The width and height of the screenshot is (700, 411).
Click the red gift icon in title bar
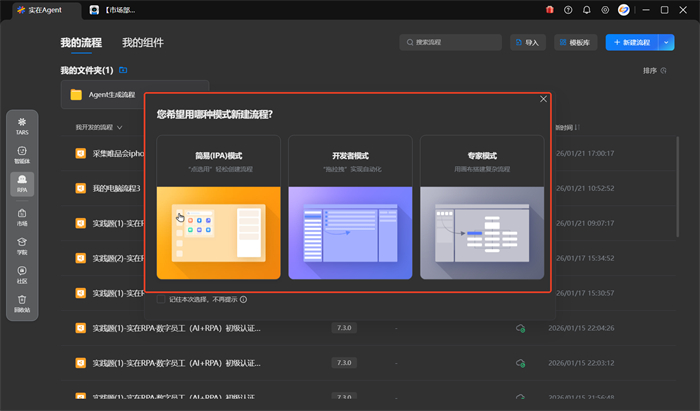[x=550, y=10]
